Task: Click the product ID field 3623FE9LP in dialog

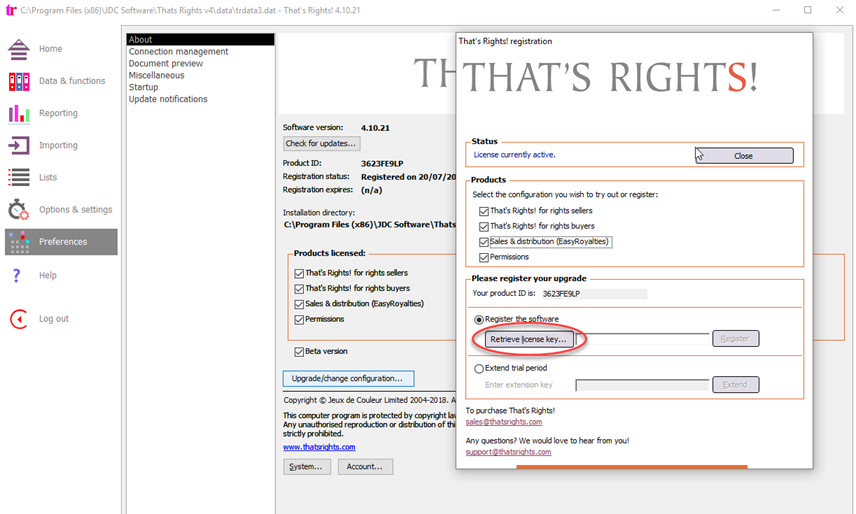Action: pyautogui.click(x=594, y=294)
